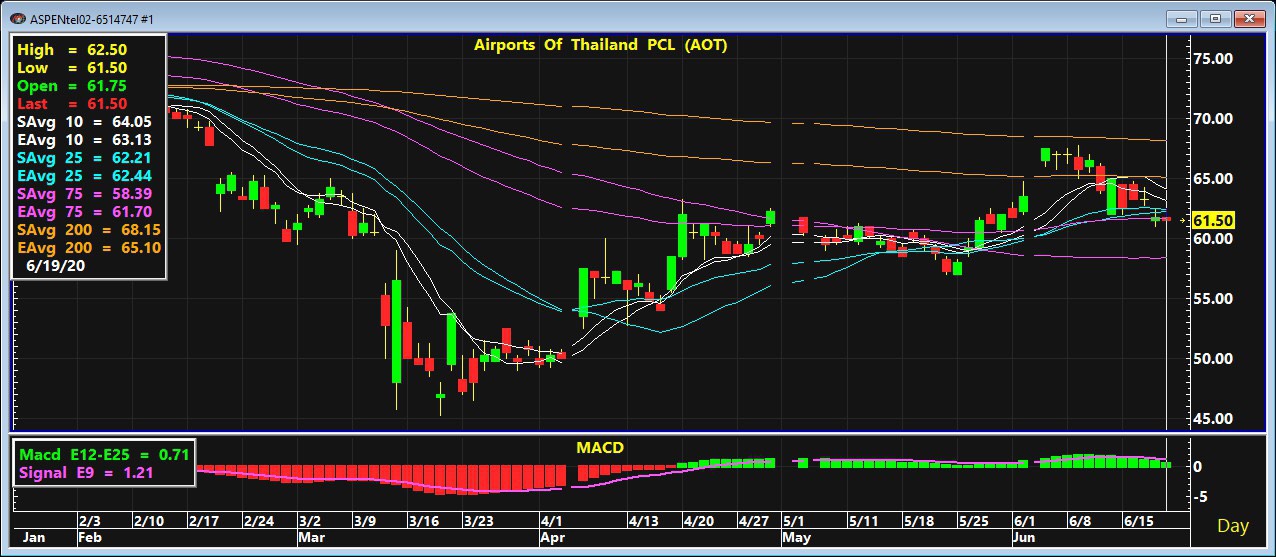Screen dimensions: 1276x557
Task: Click the 4/20 date marker
Action: pos(699,522)
